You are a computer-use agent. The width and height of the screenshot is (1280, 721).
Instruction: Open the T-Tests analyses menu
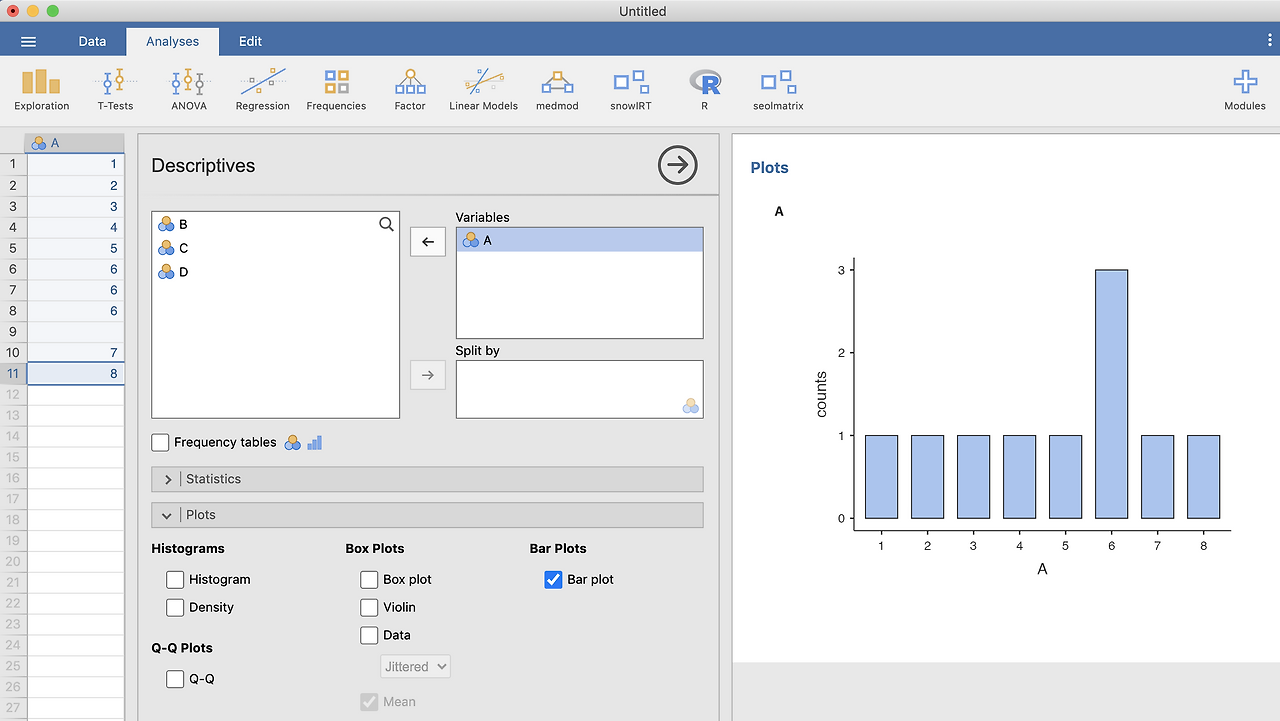coord(115,90)
